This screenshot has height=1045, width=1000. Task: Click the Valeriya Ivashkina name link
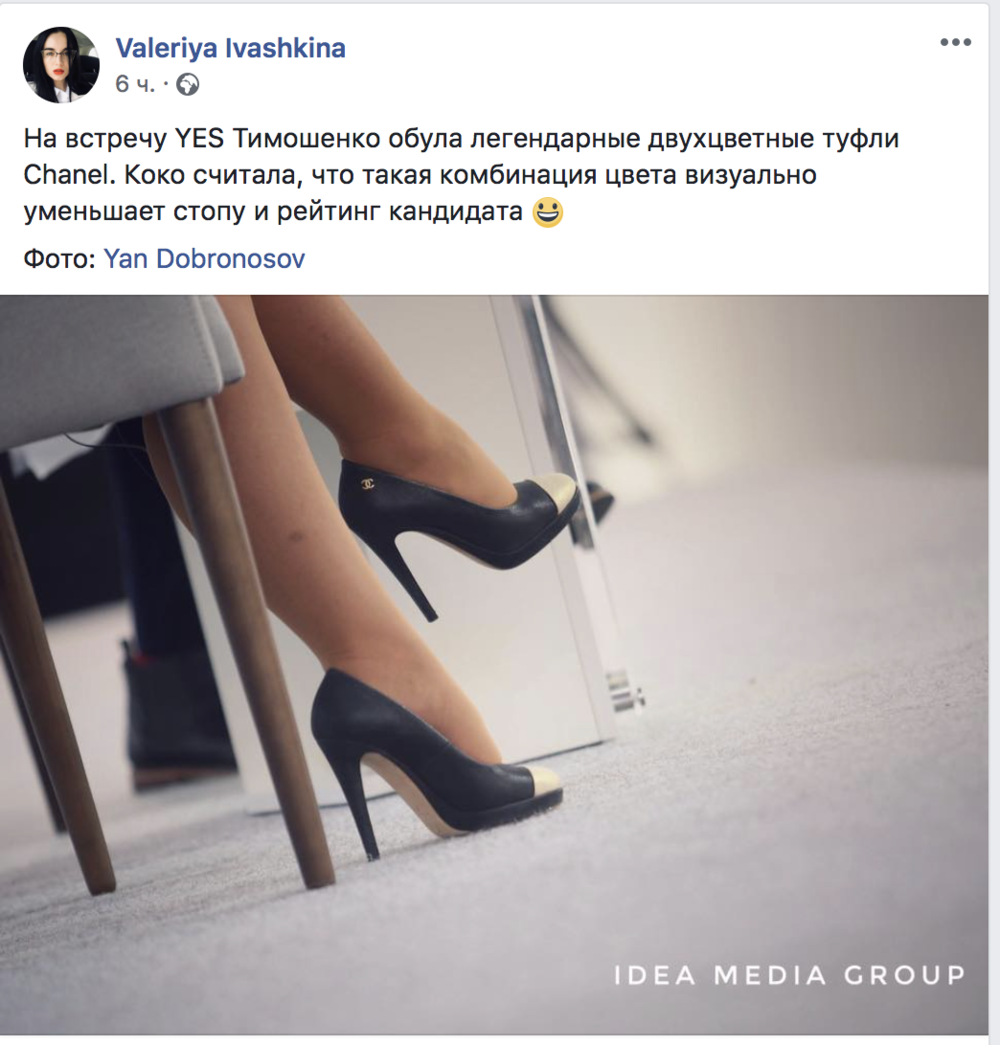[x=231, y=49]
